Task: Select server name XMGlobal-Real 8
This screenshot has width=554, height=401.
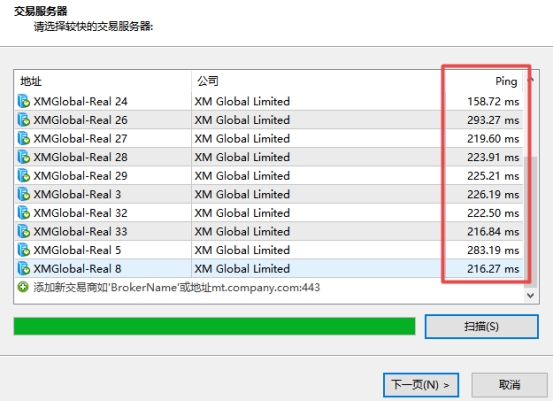Action: coord(77,269)
